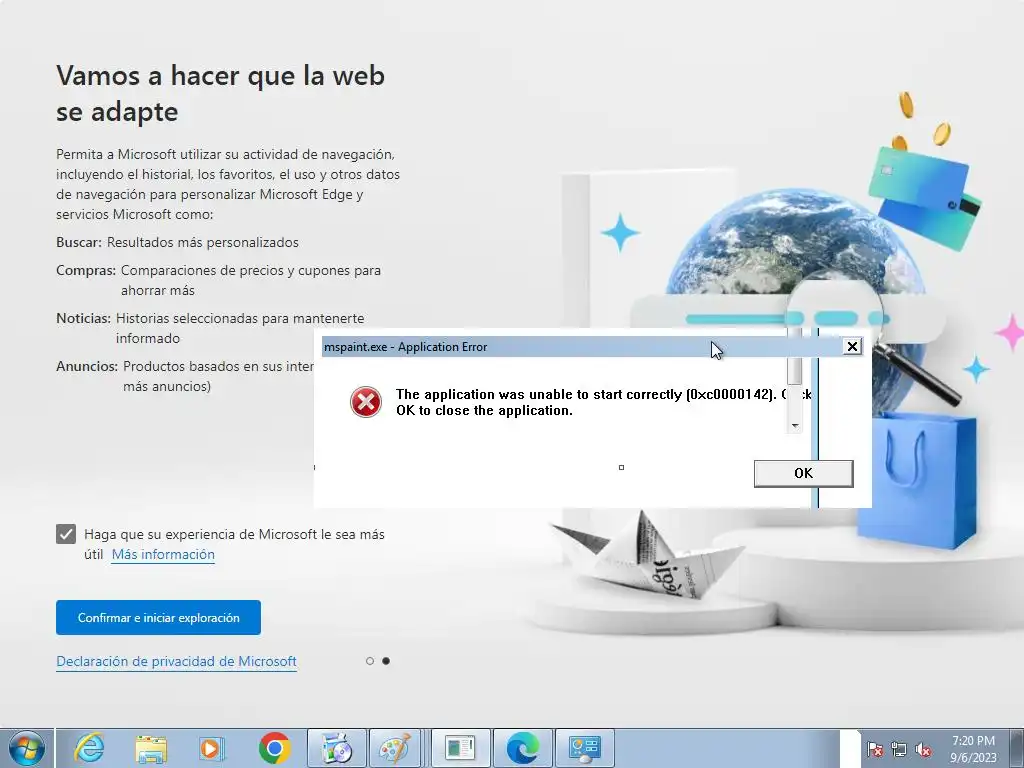Switch to Microsoft Edge taskbar item
The height and width of the screenshot is (768, 1024).
tap(522, 748)
